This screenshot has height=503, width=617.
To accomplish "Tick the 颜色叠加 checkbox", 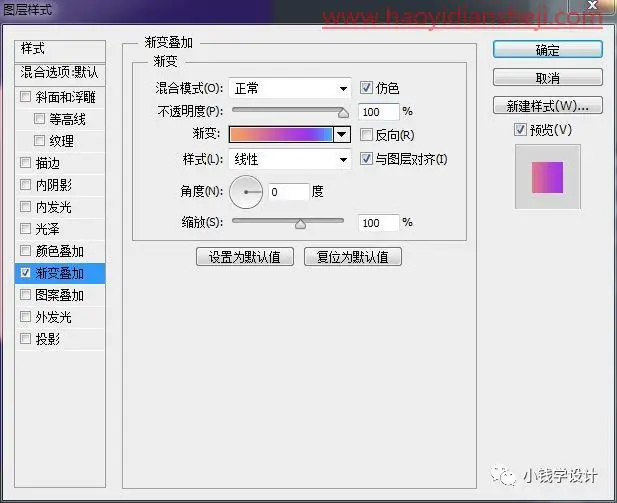I will click(x=26, y=251).
